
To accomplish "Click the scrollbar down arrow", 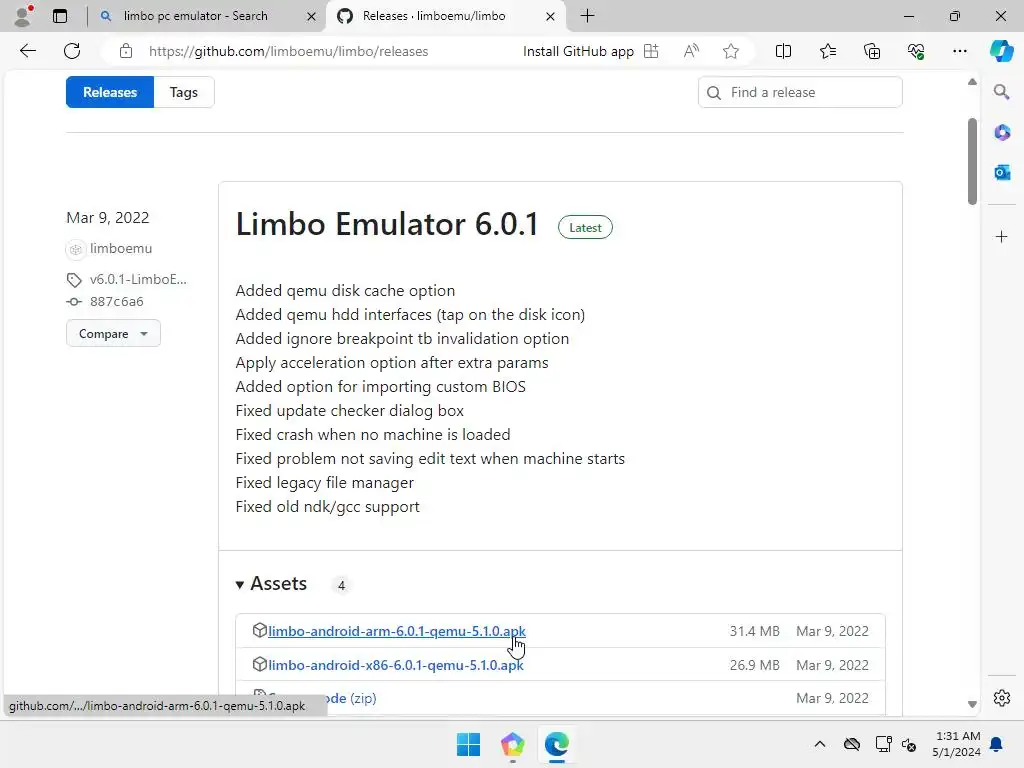I will click(972, 704).
